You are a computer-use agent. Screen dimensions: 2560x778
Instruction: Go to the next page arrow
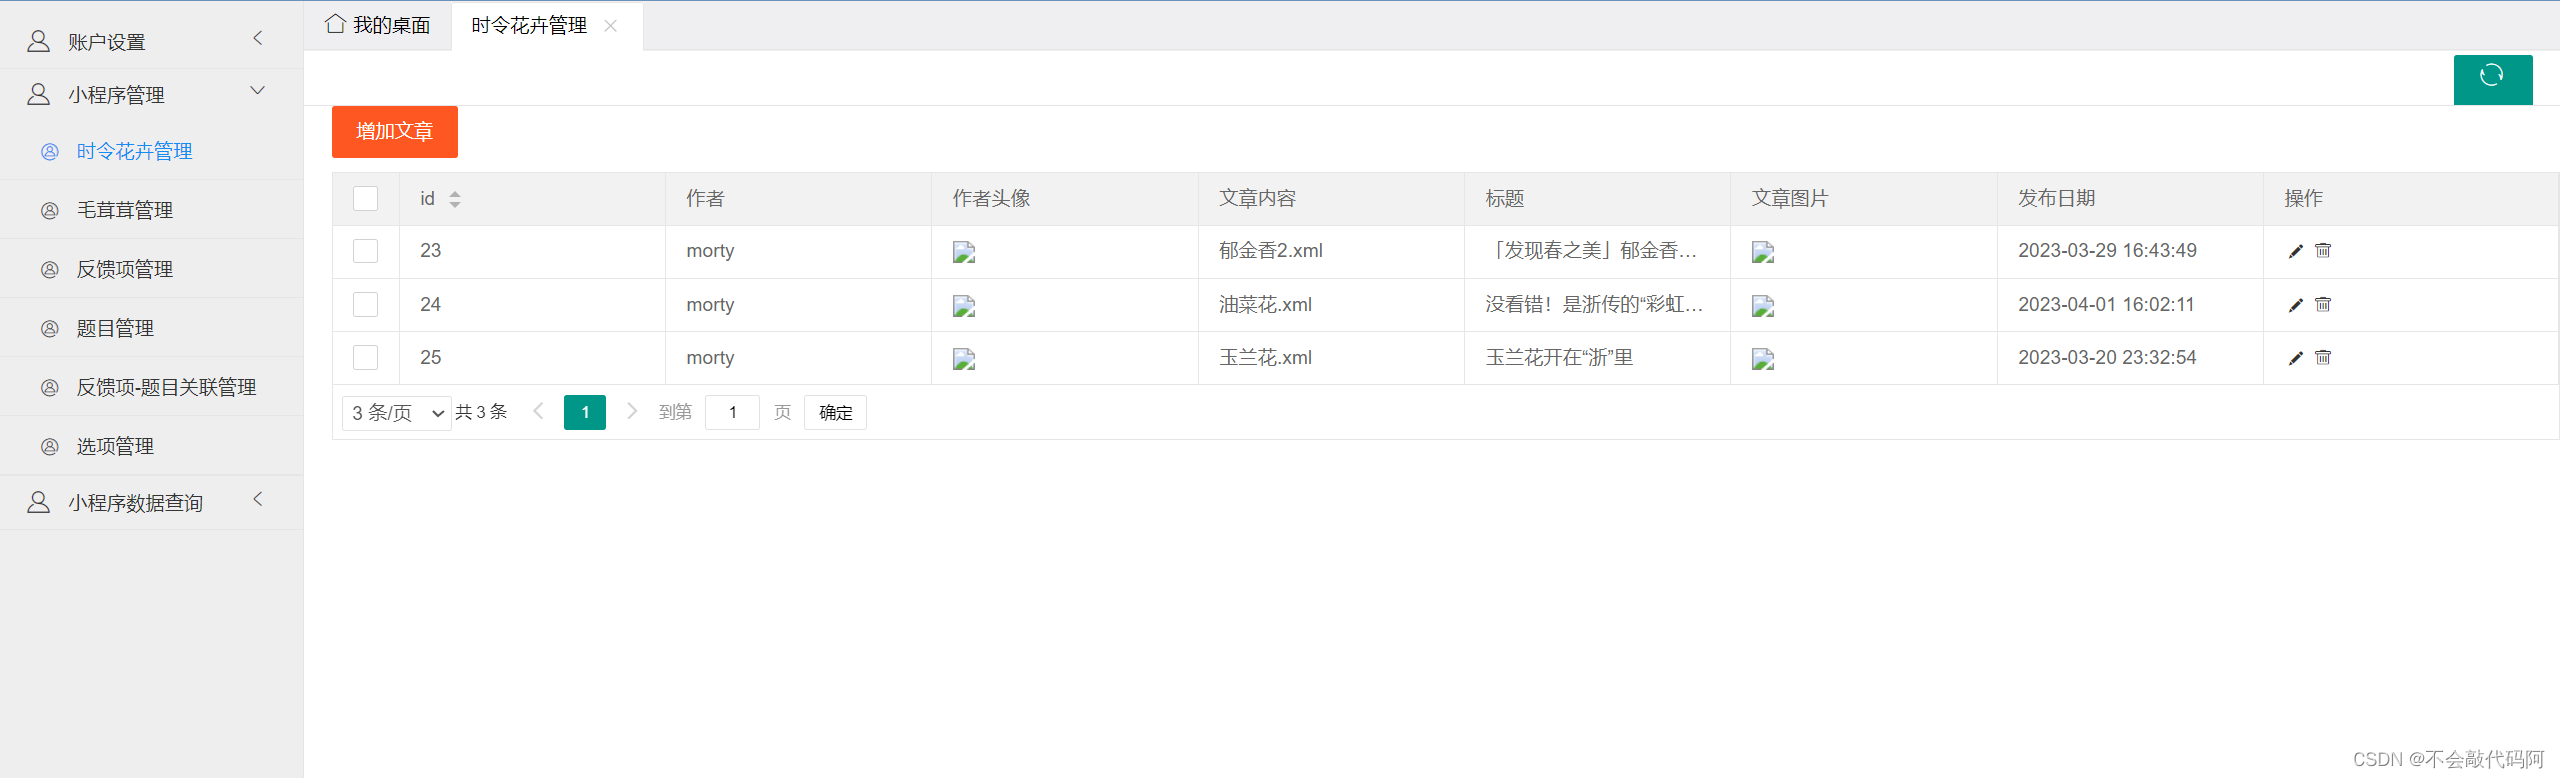click(x=632, y=411)
